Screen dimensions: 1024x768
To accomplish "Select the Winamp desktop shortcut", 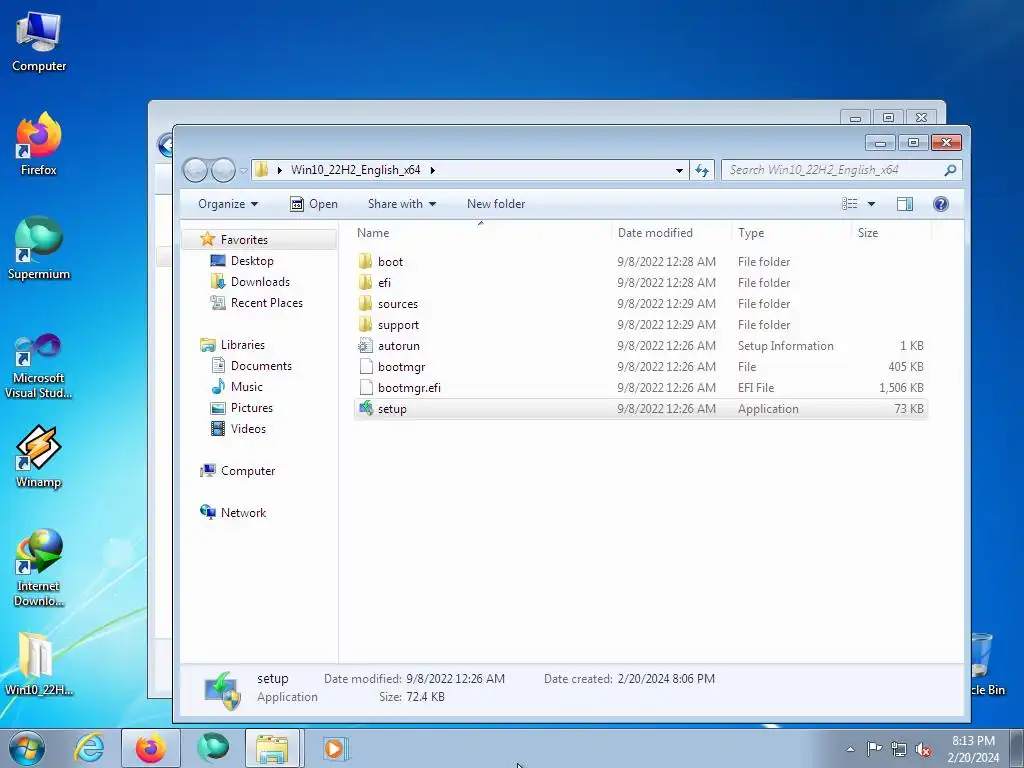I will pos(39,456).
